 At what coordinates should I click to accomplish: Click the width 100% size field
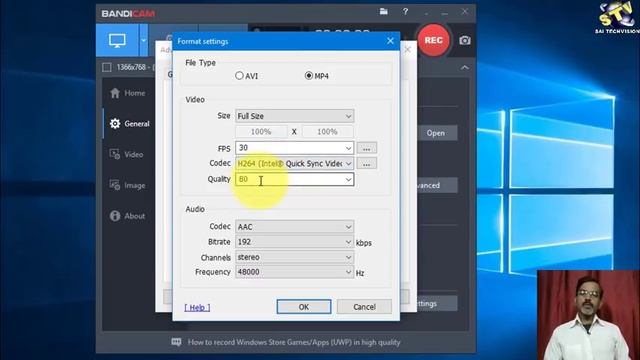click(x=261, y=132)
